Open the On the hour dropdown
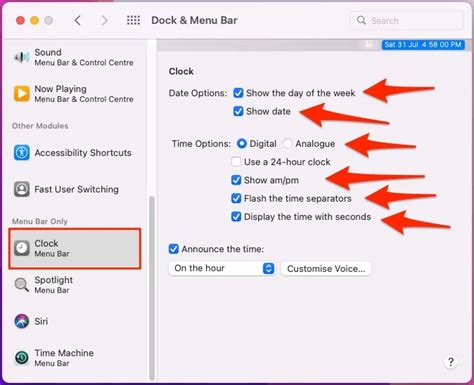Image resolution: width=474 pixels, height=385 pixels. (222, 268)
